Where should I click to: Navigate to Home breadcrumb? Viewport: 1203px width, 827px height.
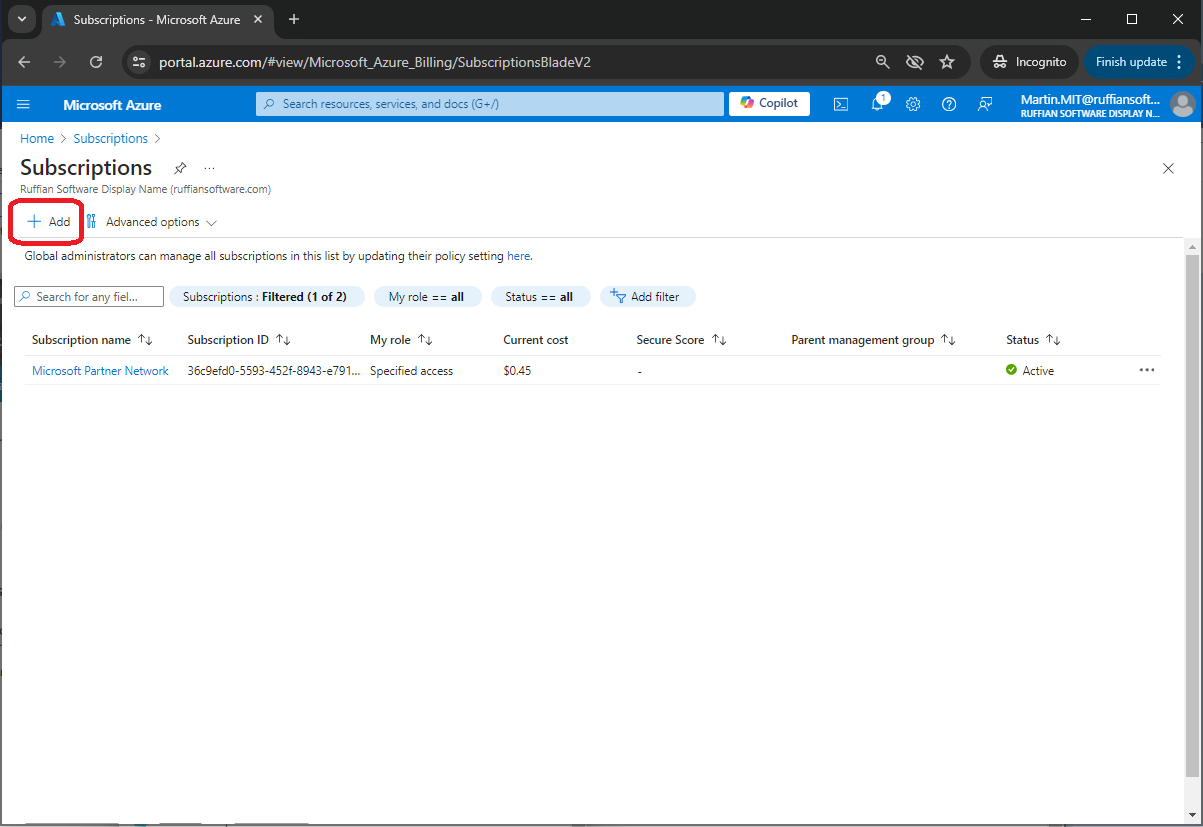(37, 139)
